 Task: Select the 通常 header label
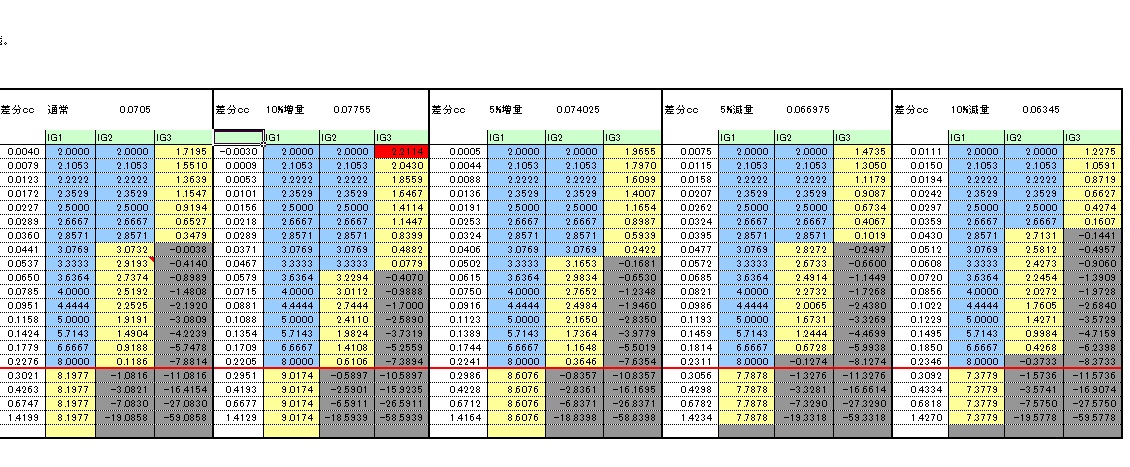click(x=57, y=110)
